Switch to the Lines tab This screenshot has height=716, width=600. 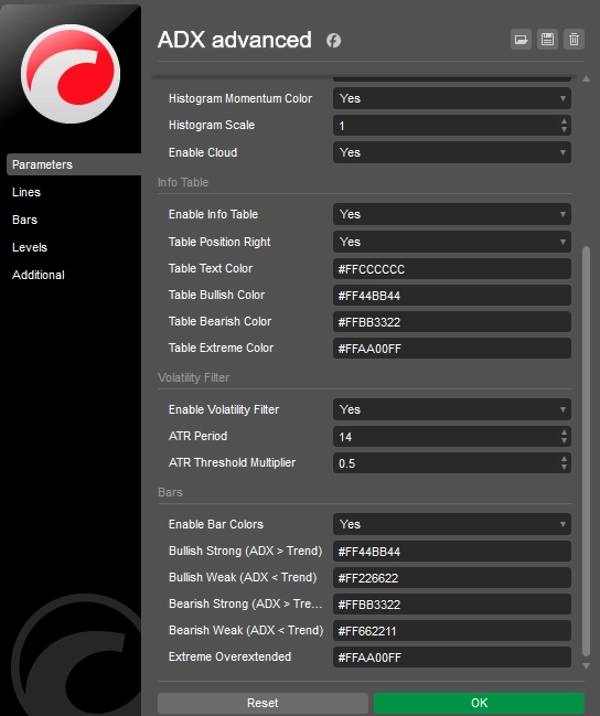click(27, 192)
